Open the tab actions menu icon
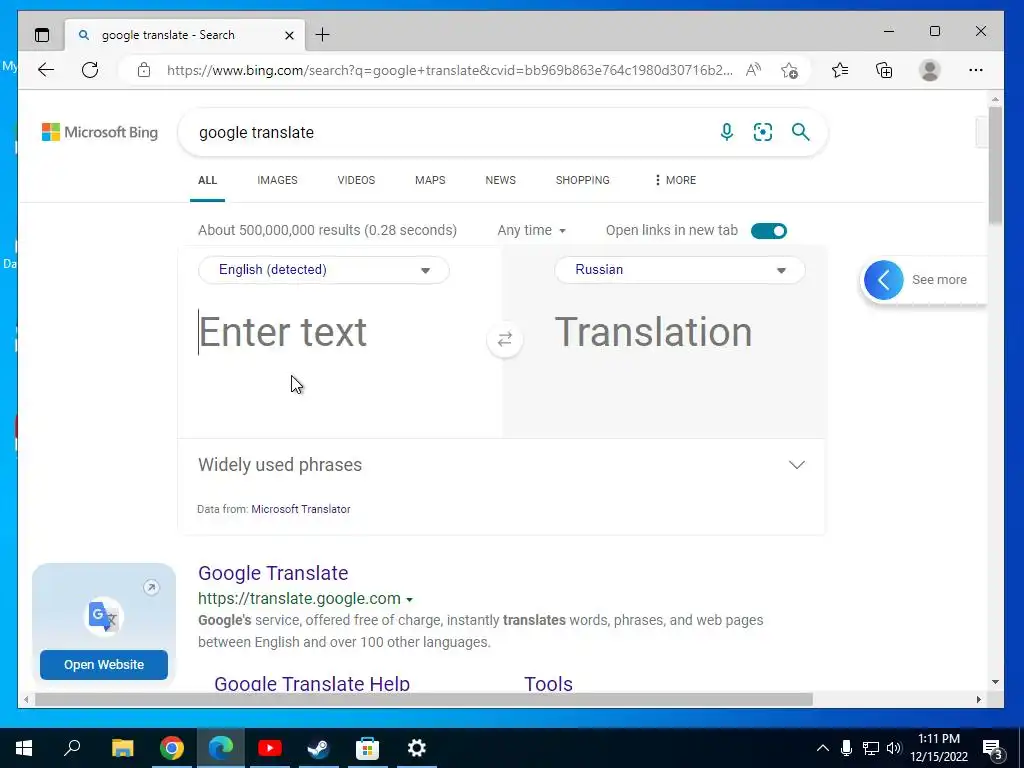This screenshot has width=1024, height=768. (42, 35)
